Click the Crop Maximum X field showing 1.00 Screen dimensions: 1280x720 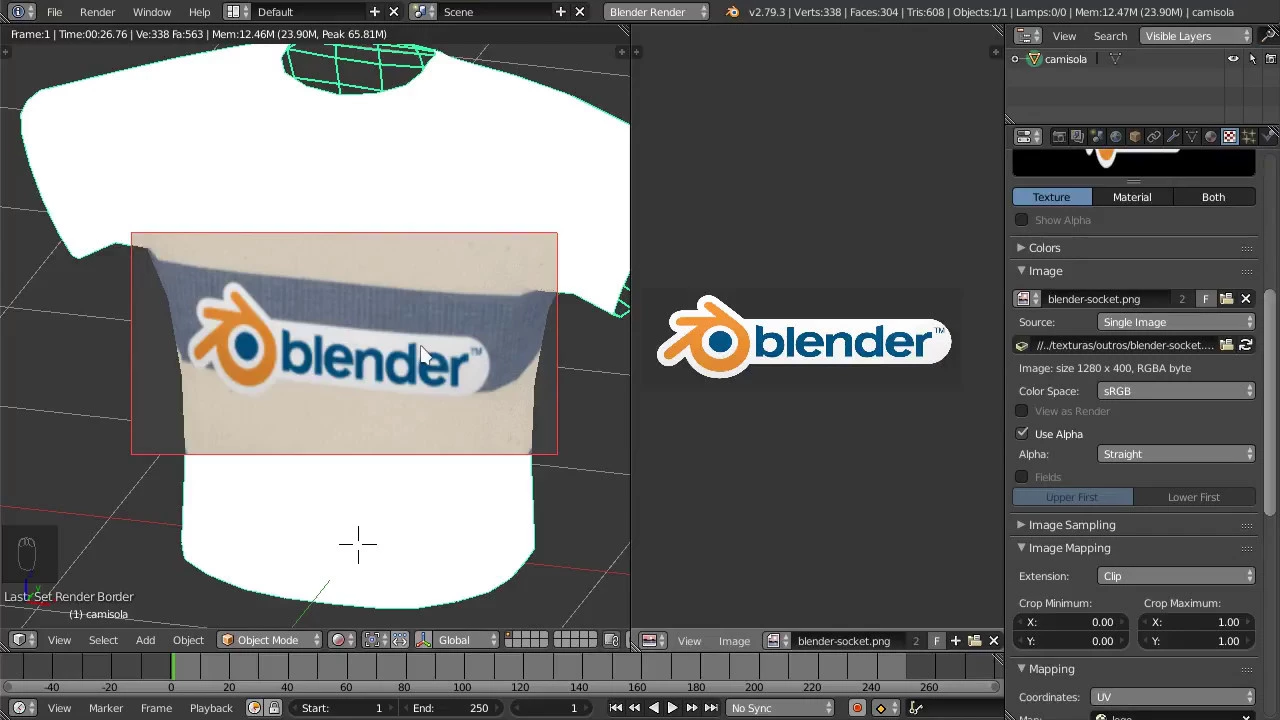click(x=1196, y=622)
